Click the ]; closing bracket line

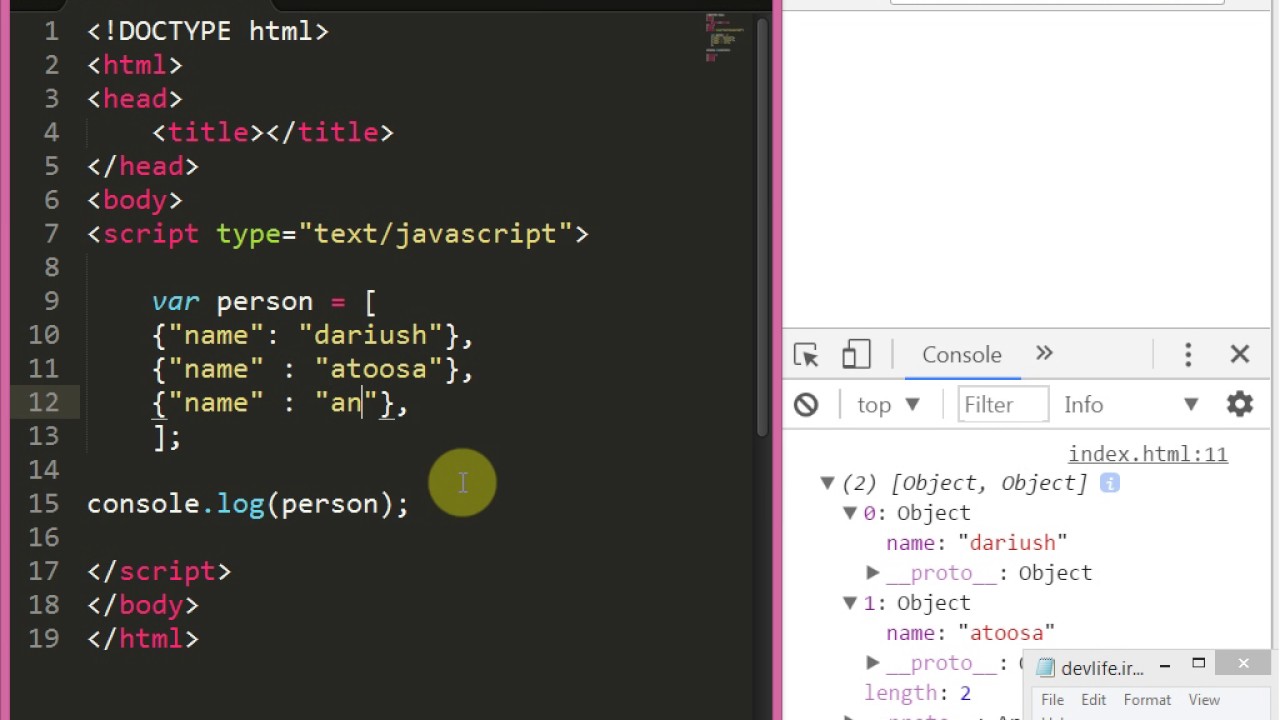tap(167, 437)
